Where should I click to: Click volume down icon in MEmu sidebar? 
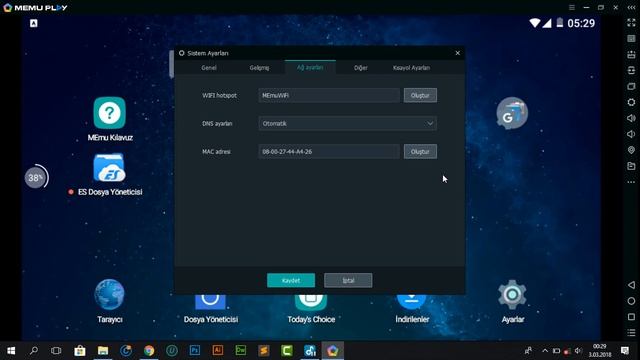[x=631, y=134]
